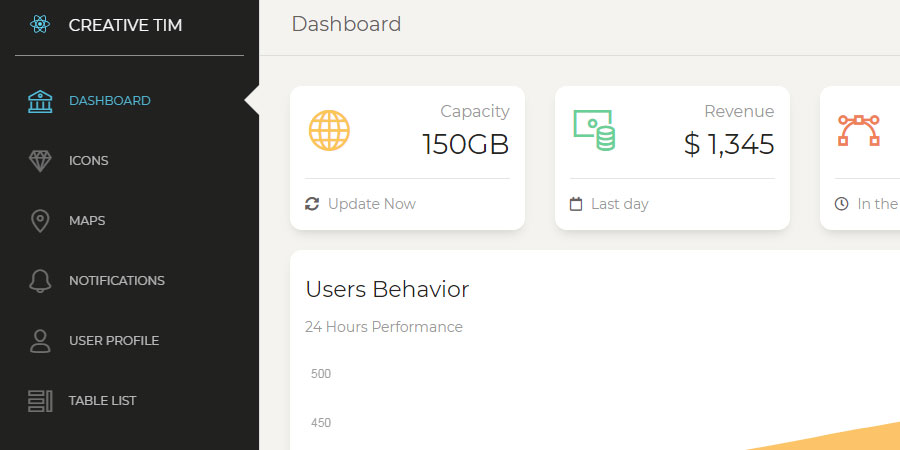900x450 pixels.
Task: Click Update Now on Capacity card
Action: tap(371, 204)
